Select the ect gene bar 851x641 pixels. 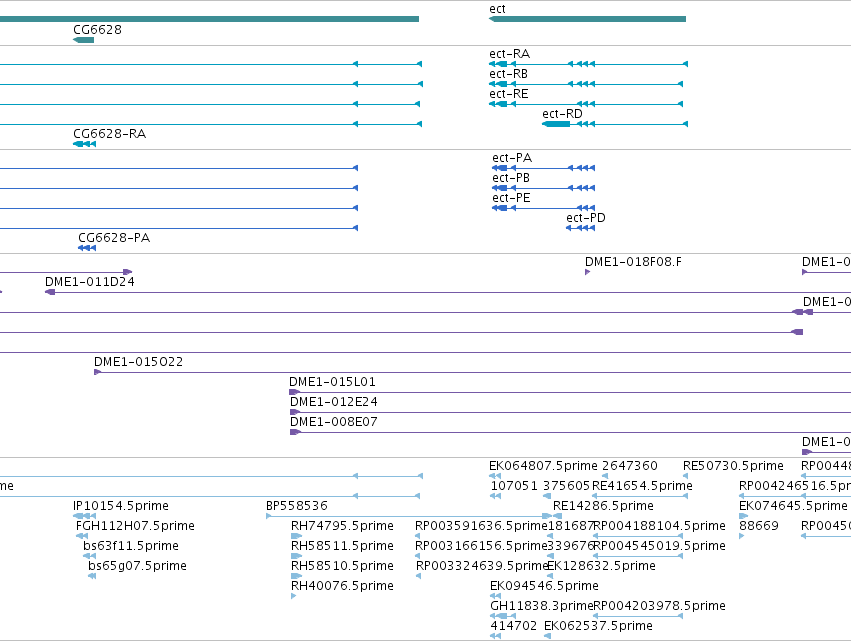(587, 19)
